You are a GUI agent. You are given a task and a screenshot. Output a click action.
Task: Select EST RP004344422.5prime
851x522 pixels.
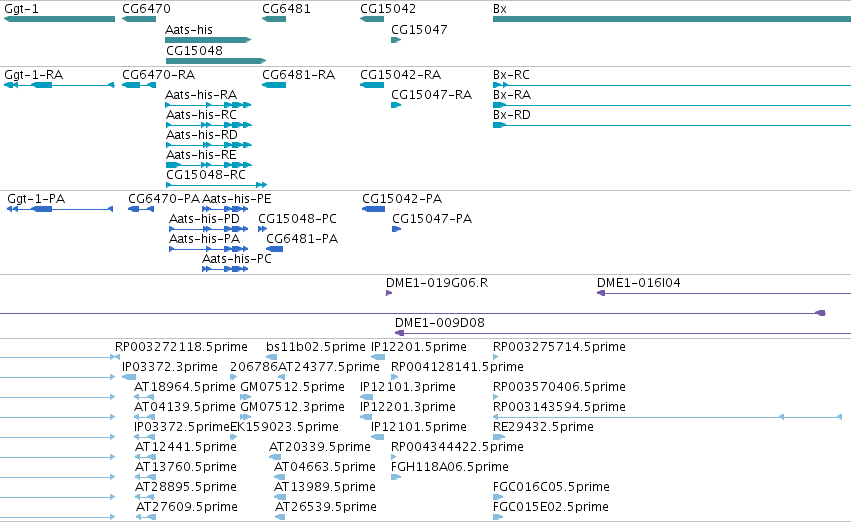457,447
